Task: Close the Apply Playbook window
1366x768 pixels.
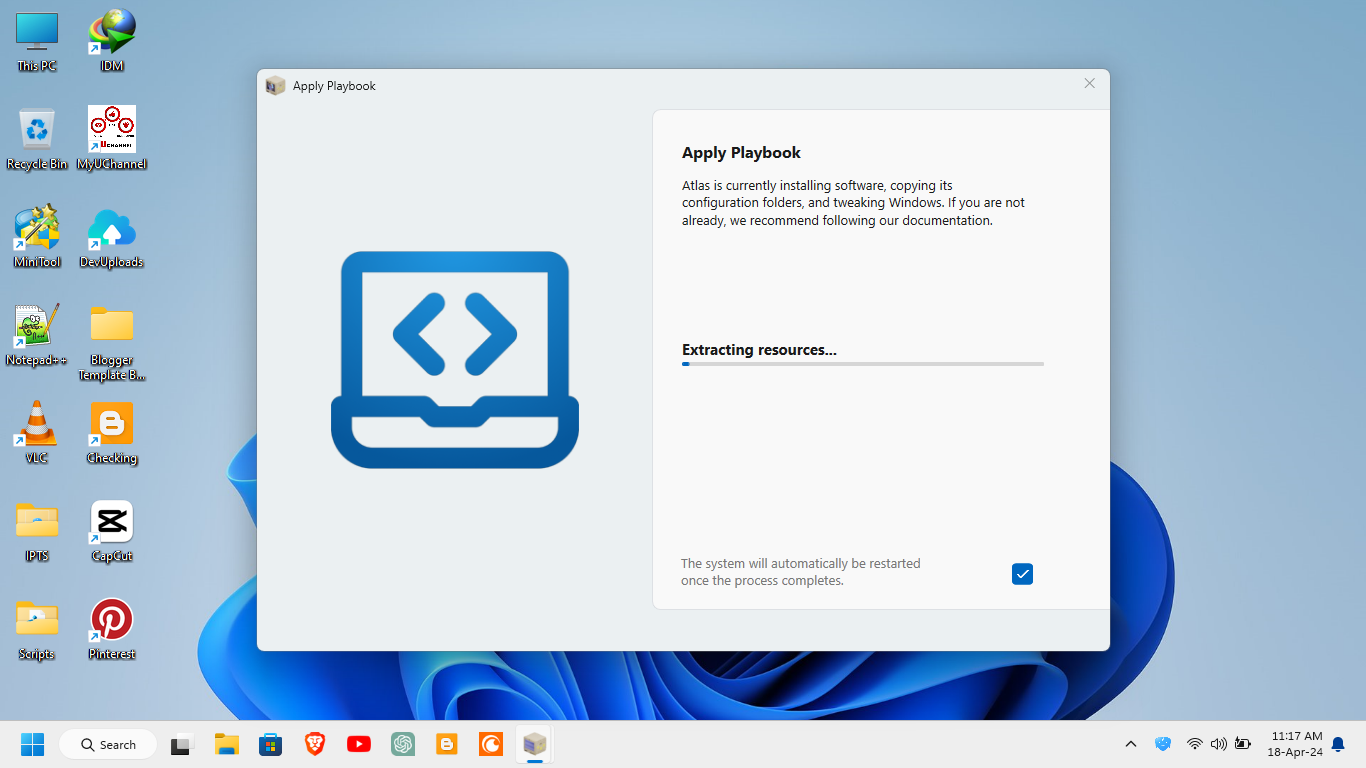Action: tap(1090, 84)
